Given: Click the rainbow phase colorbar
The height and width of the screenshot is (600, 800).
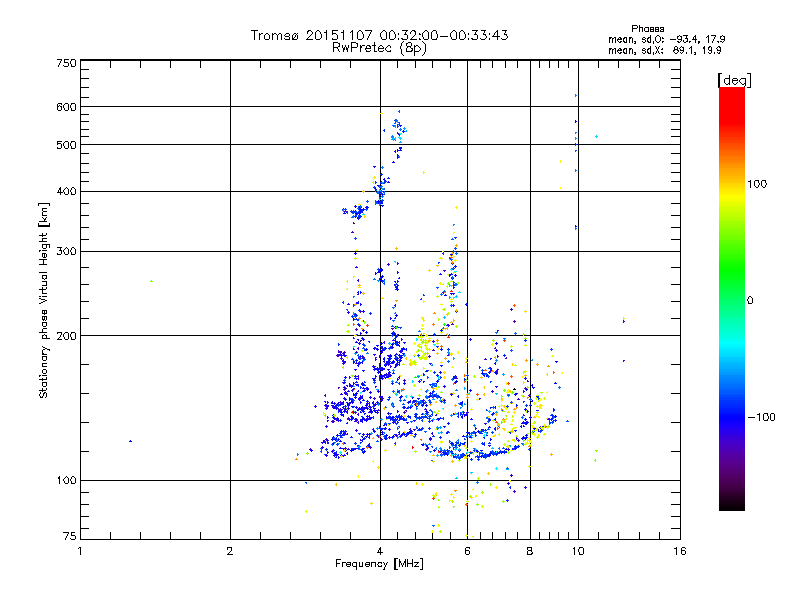Looking at the screenshot, I should pos(732,298).
